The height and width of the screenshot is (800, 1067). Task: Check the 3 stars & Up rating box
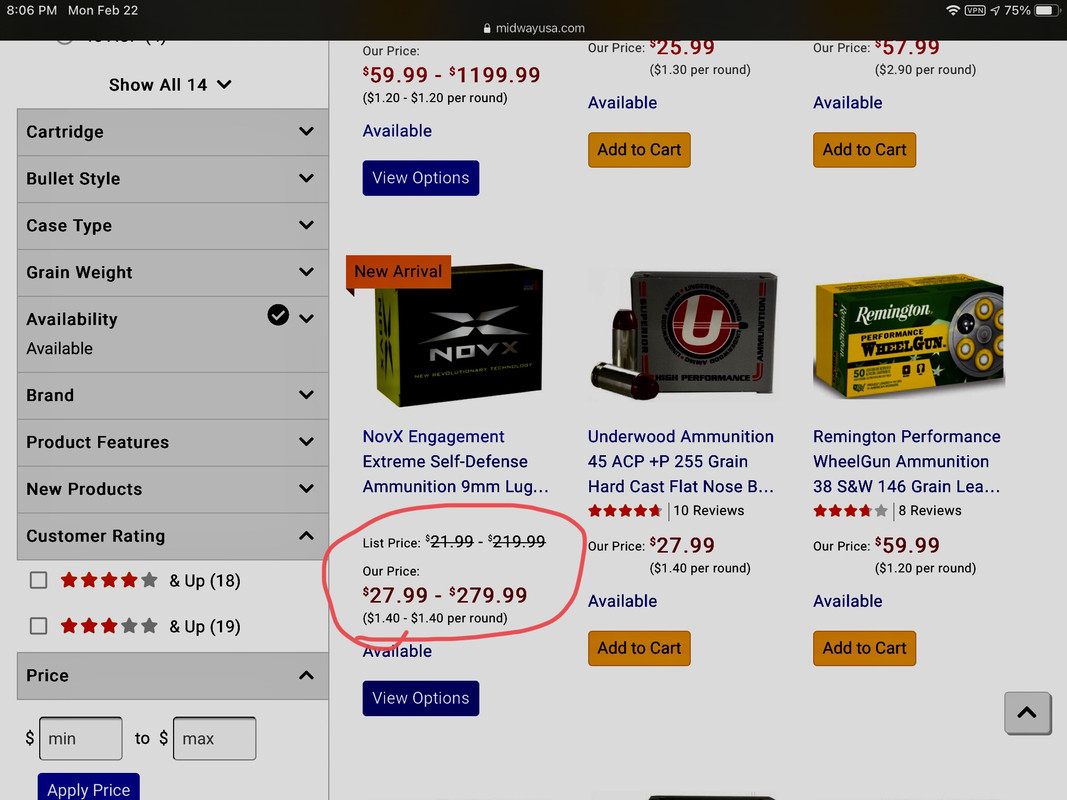pyautogui.click(x=39, y=626)
